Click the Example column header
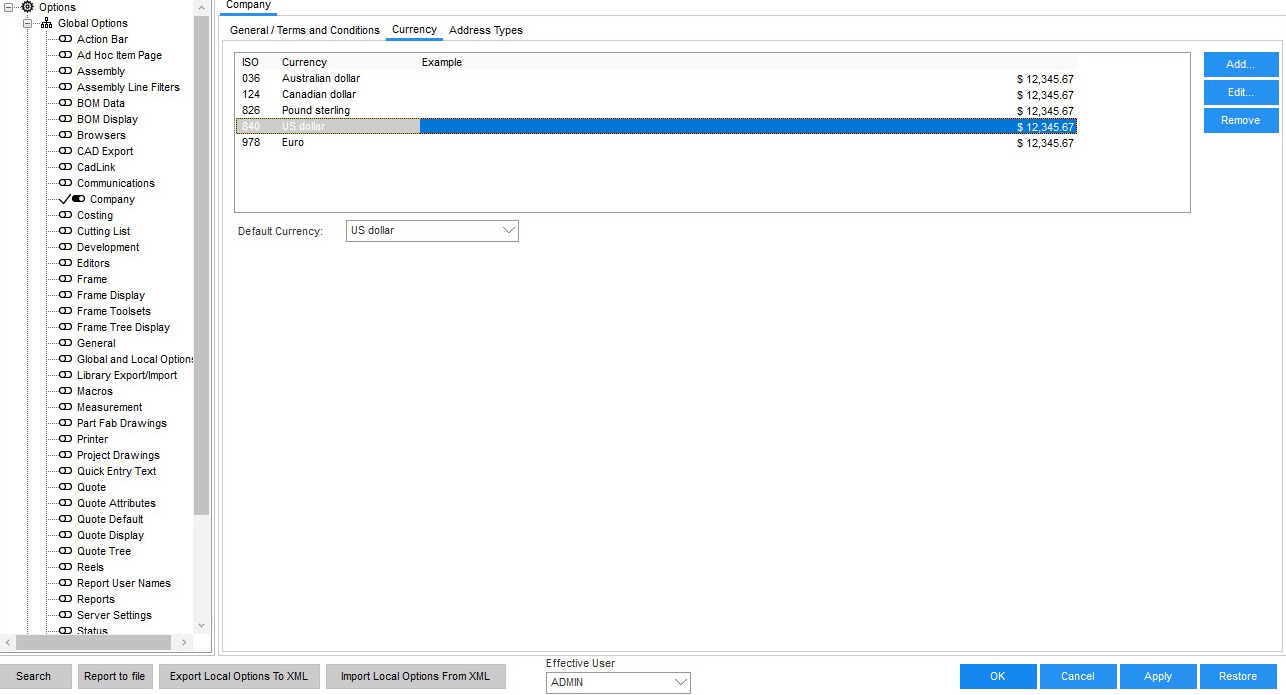The height and width of the screenshot is (695, 1286). 442,62
